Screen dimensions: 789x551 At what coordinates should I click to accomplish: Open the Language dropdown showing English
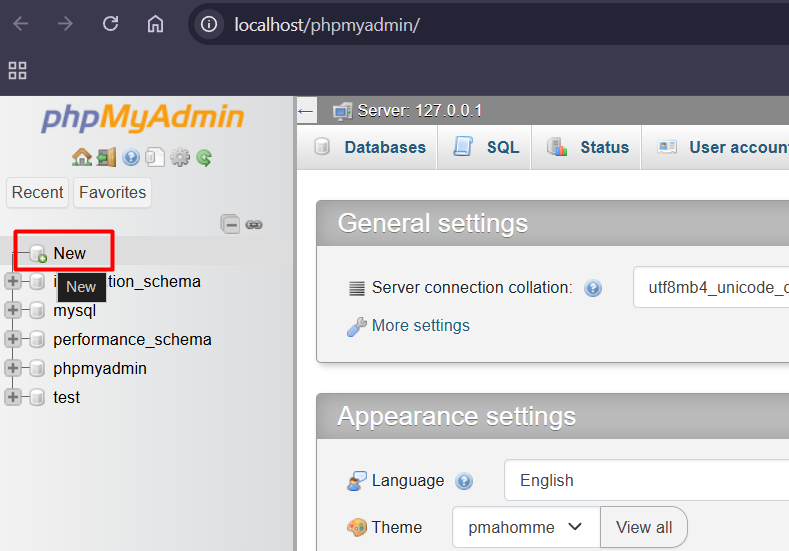647,481
